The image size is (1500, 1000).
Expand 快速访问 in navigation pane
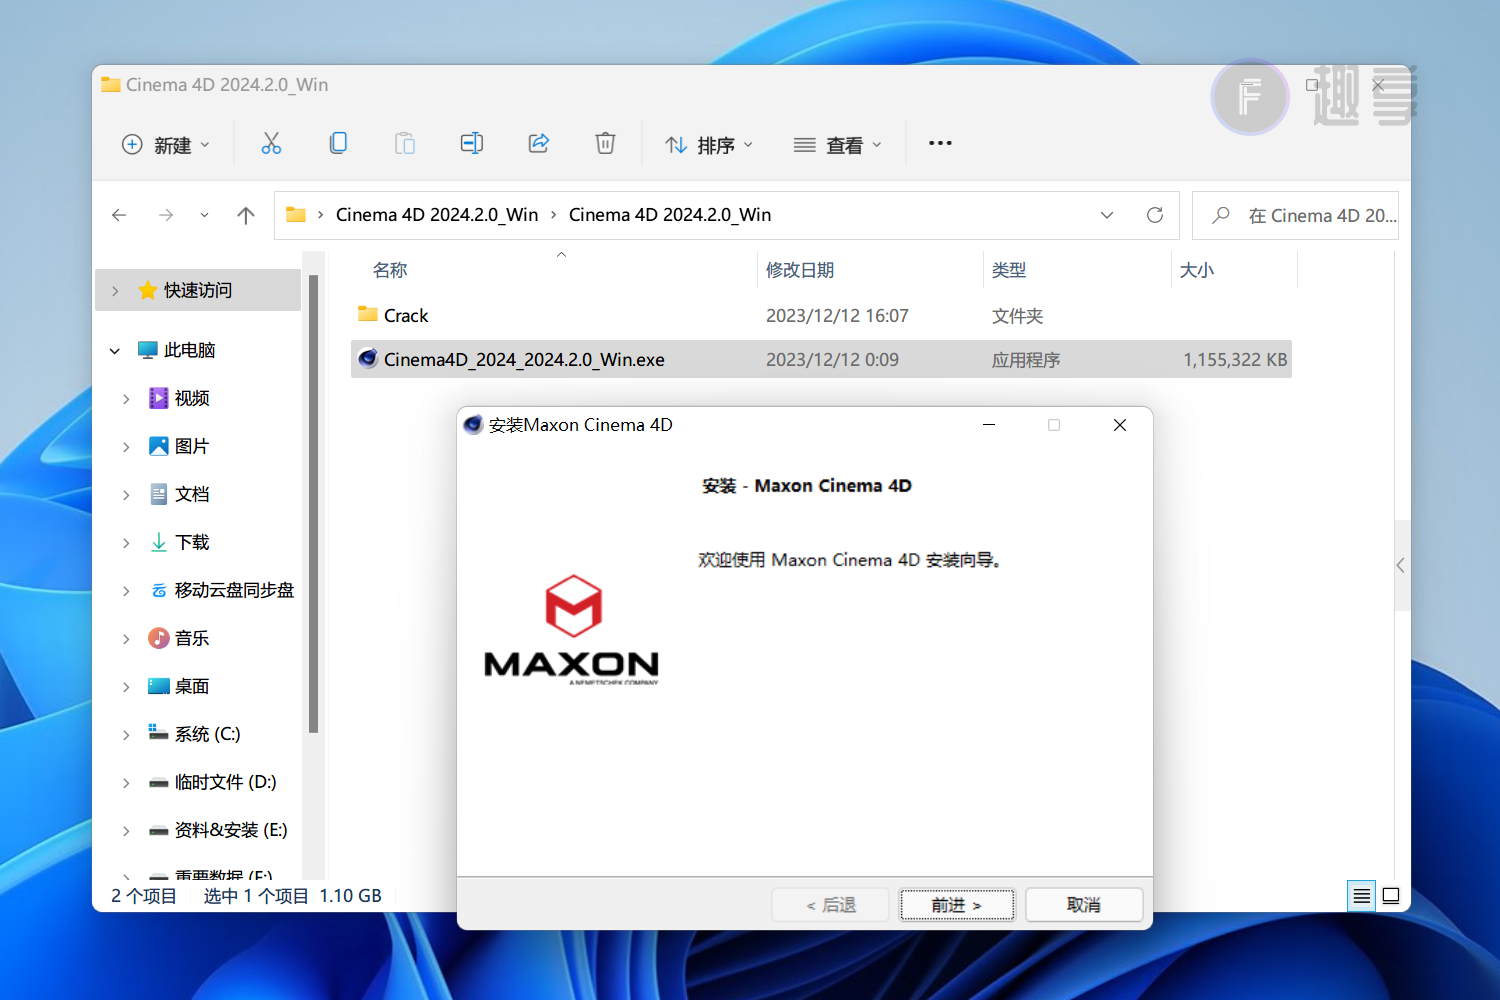pyautogui.click(x=115, y=291)
